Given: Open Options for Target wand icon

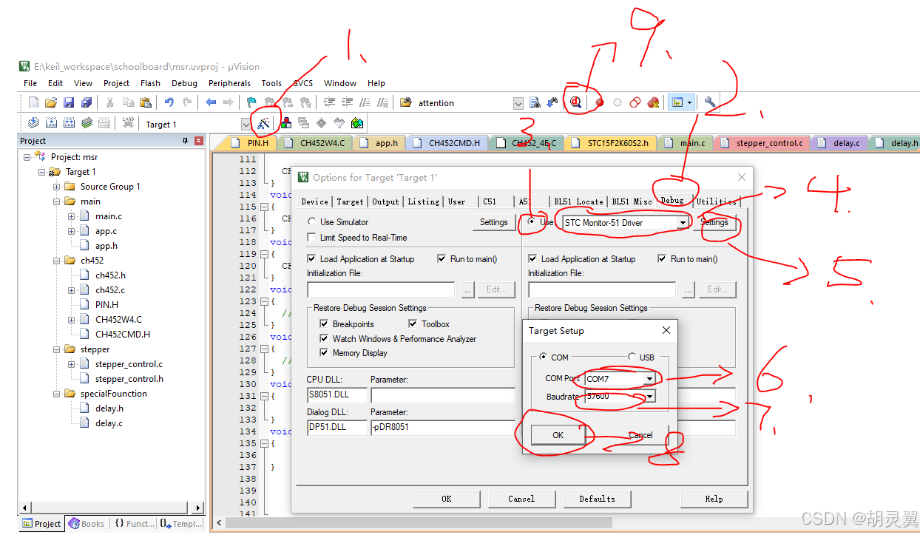Looking at the screenshot, I should pyautogui.click(x=263, y=123).
